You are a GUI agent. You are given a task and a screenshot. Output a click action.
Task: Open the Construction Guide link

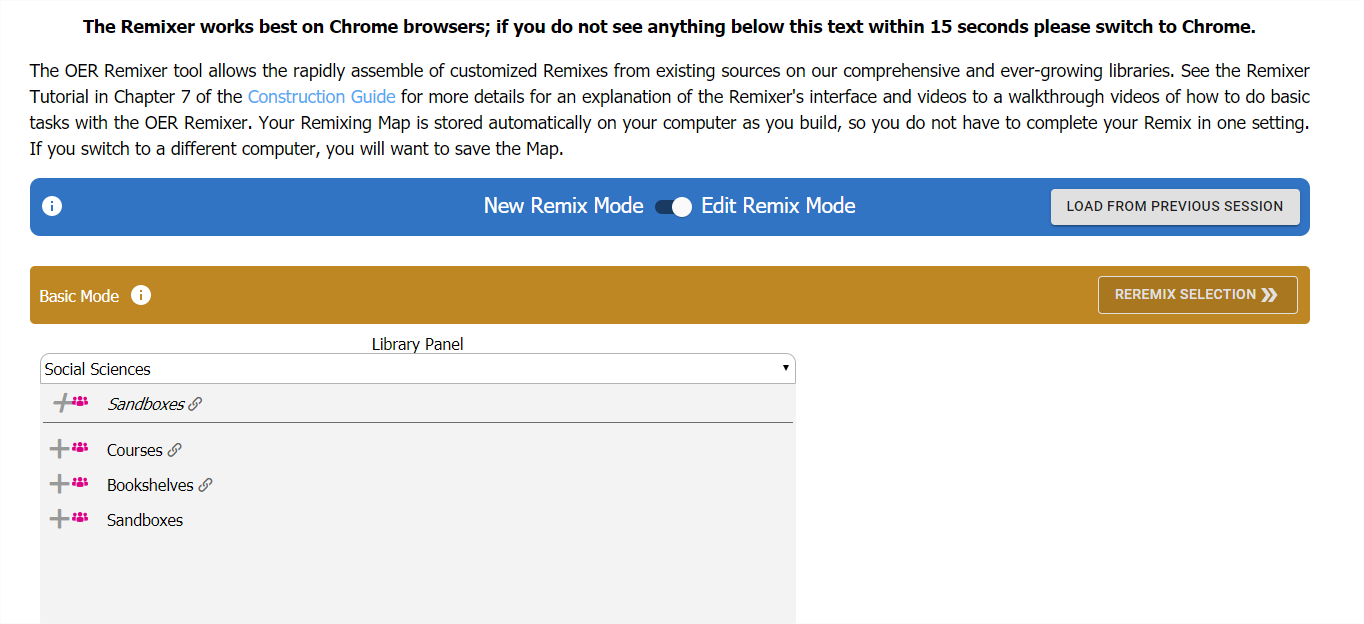(321, 97)
